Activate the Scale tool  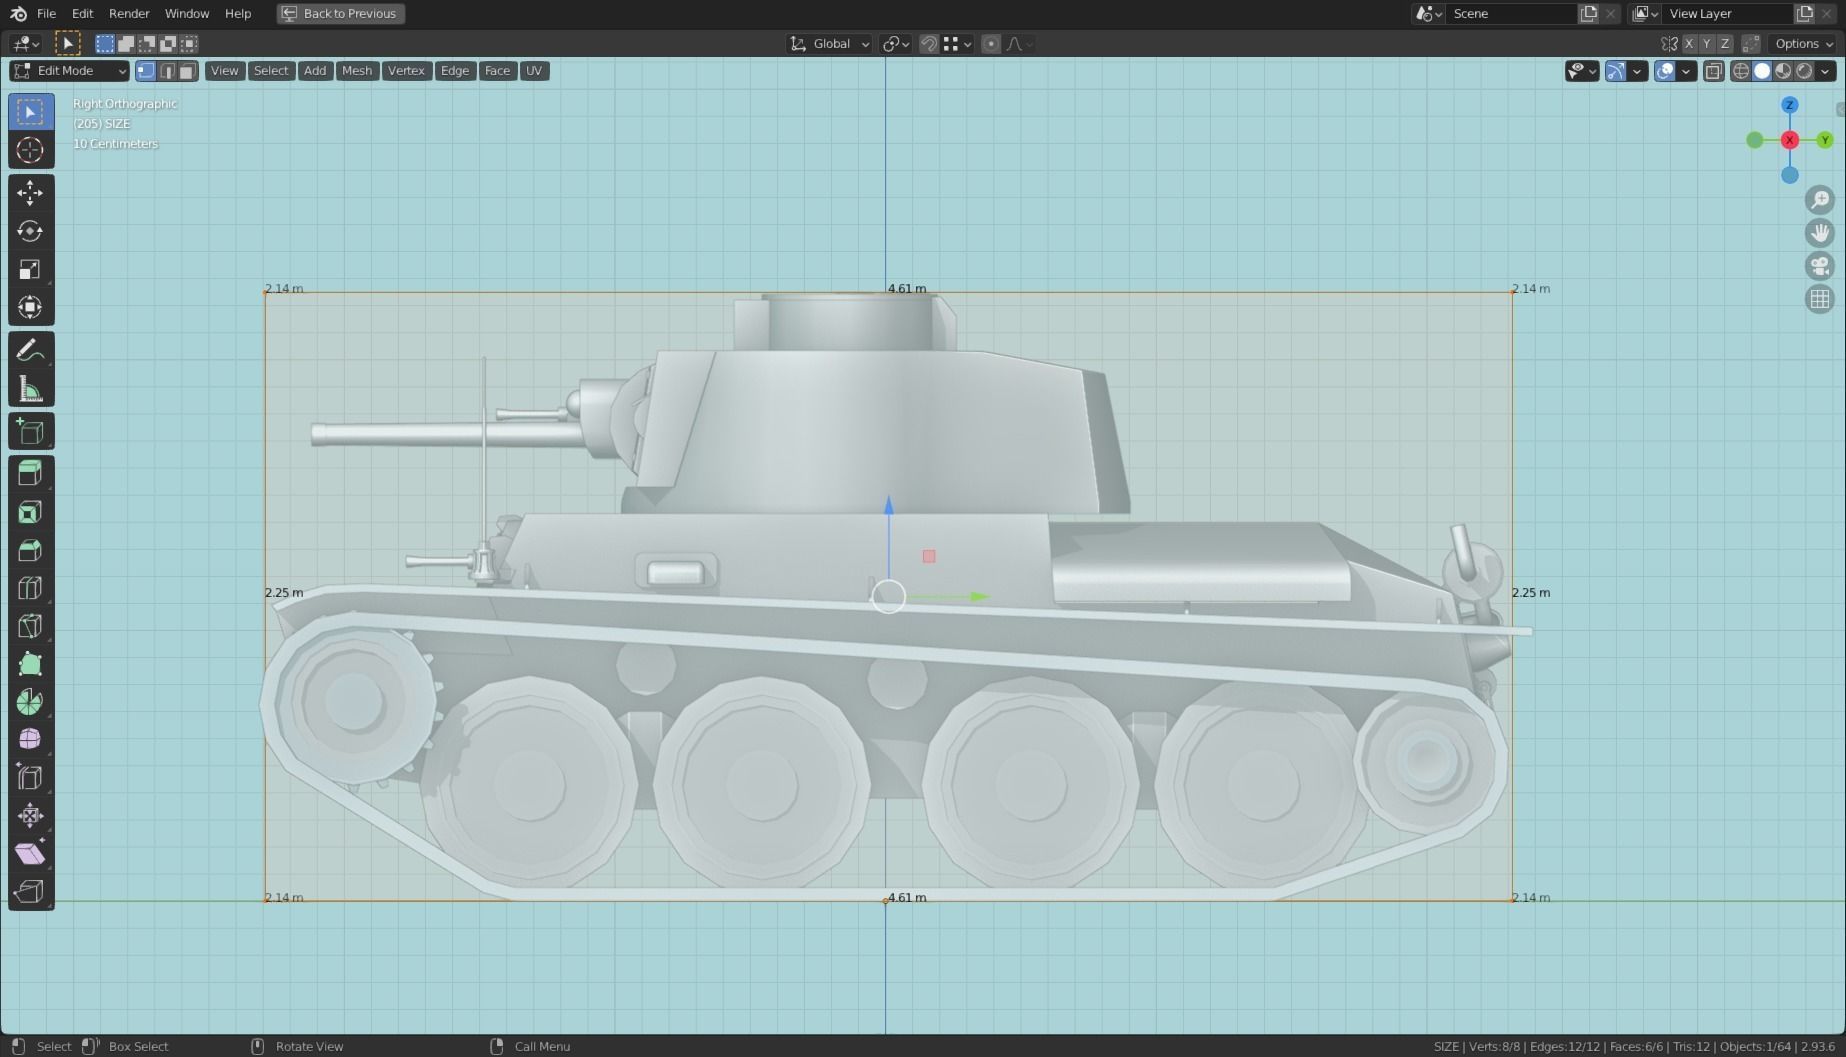30,269
